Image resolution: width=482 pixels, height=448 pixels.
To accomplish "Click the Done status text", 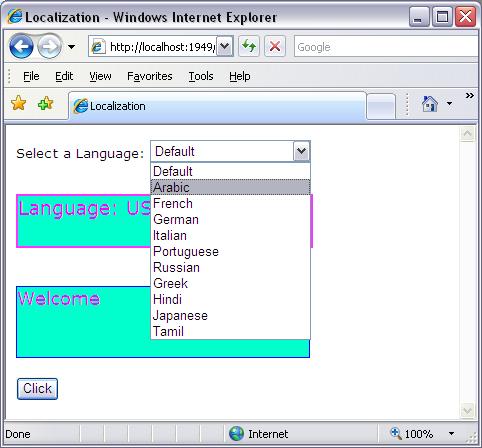I will [x=18, y=434].
